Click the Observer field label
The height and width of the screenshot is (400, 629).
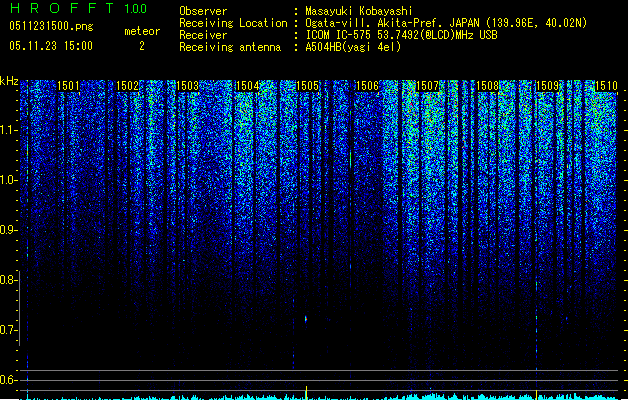[203, 11]
